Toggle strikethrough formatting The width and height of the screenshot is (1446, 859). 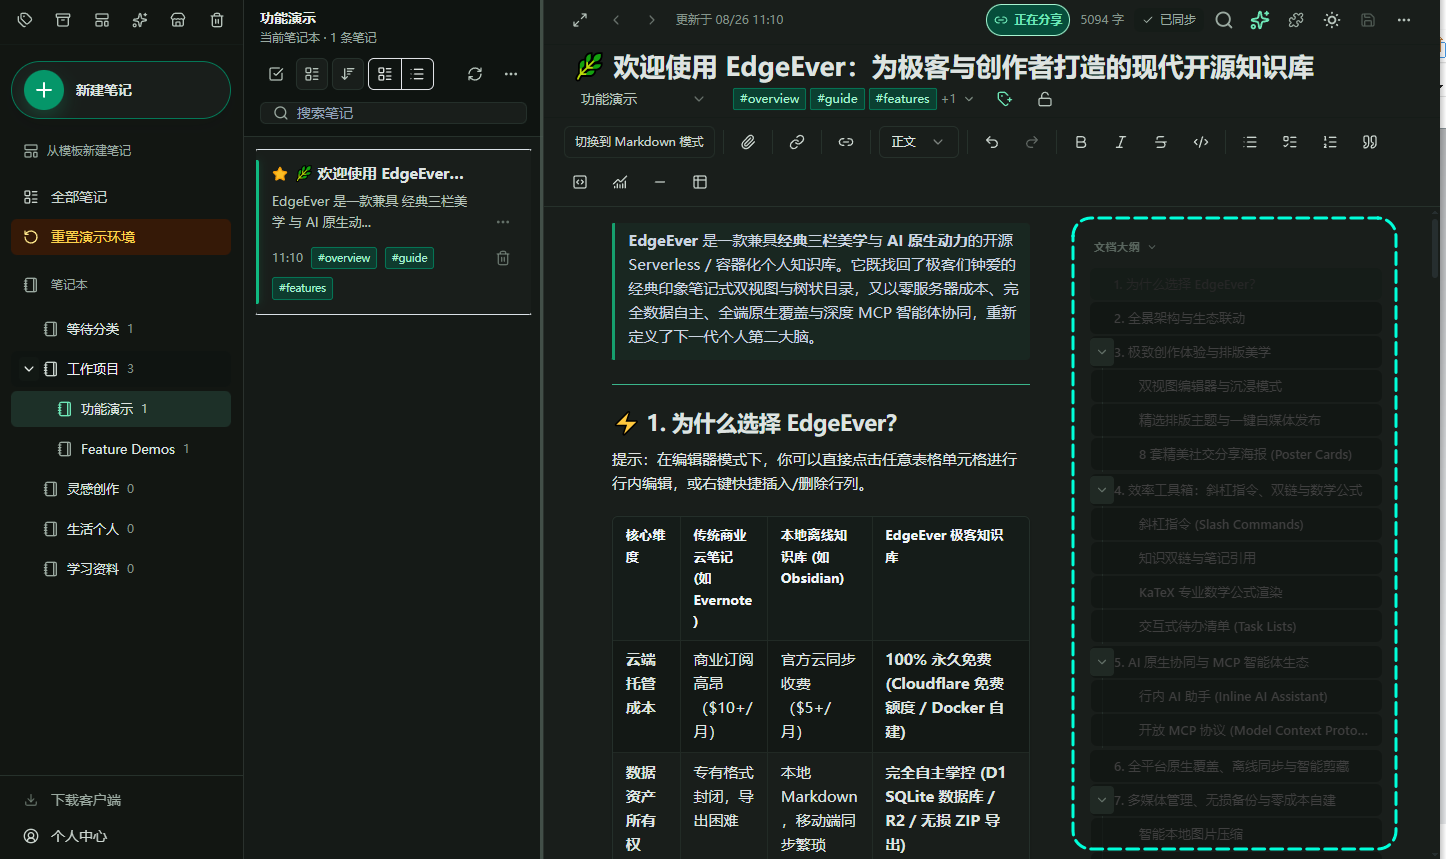tap(1161, 142)
